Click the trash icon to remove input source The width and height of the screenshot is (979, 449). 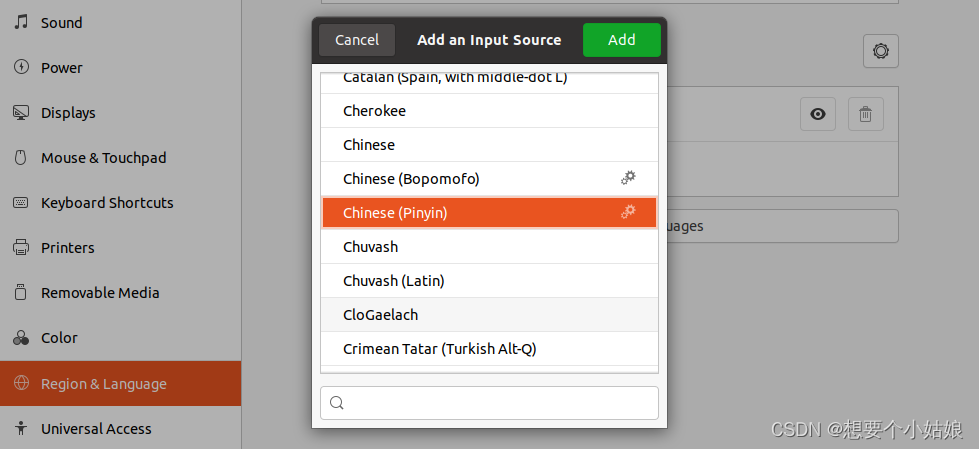(x=865, y=114)
